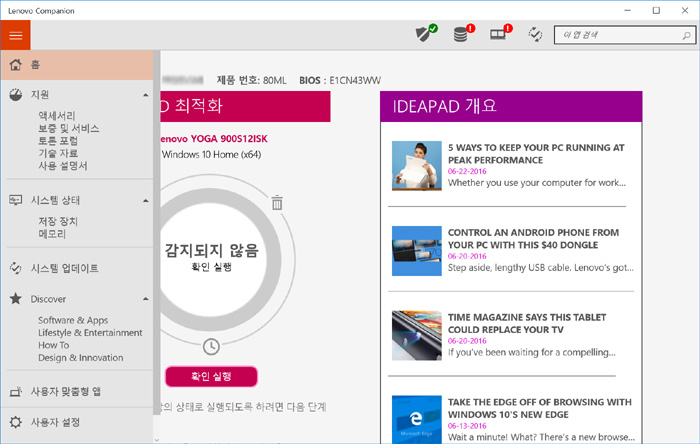This screenshot has height=444, width=700.
Task: Open system update icon in toolbar
Action: pos(535,34)
